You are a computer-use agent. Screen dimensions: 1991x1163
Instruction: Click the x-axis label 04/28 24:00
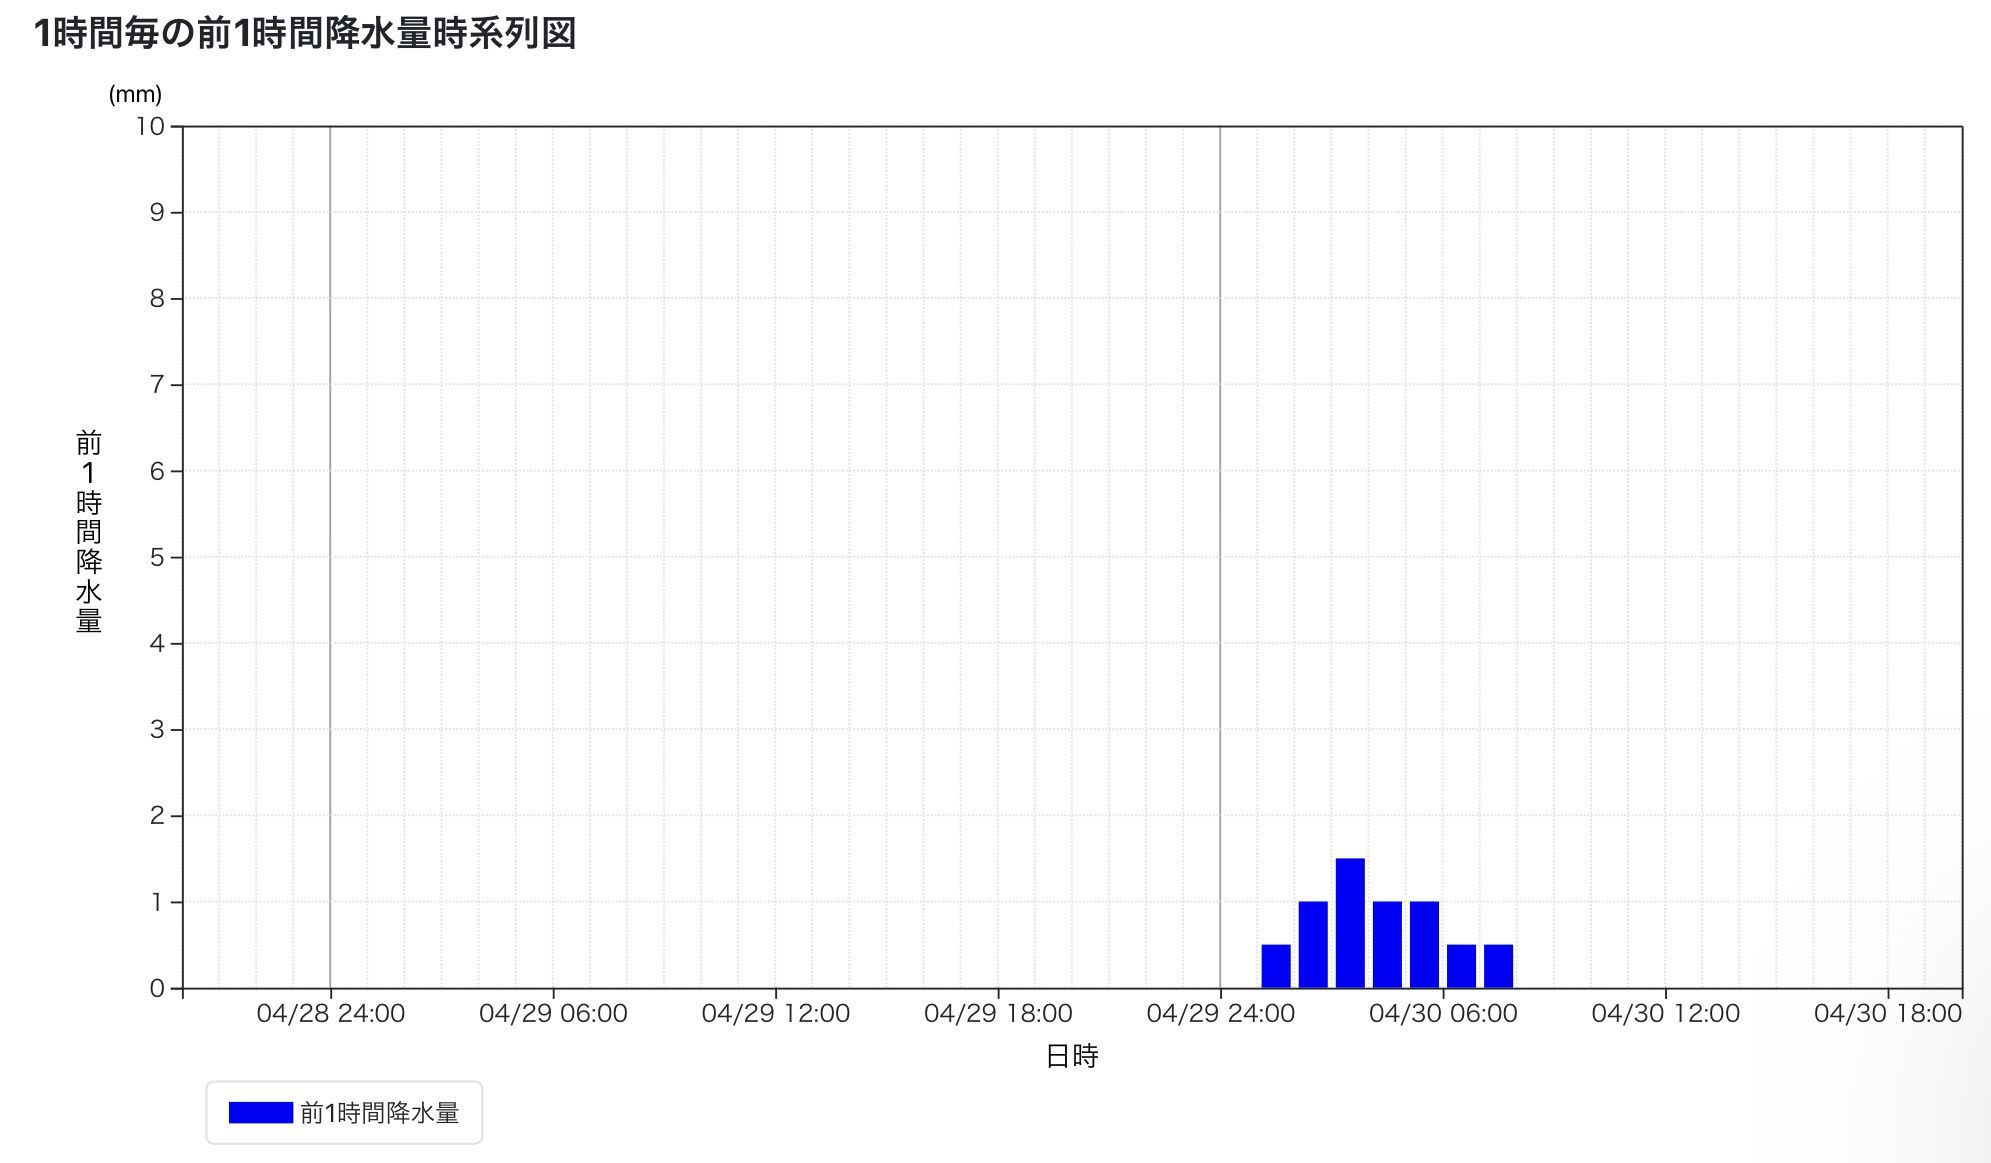click(331, 1014)
